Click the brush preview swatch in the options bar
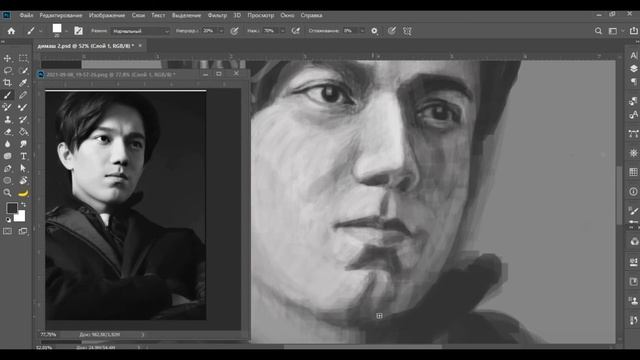The width and height of the screenshot is (640, 360). (x=57, y=29)
